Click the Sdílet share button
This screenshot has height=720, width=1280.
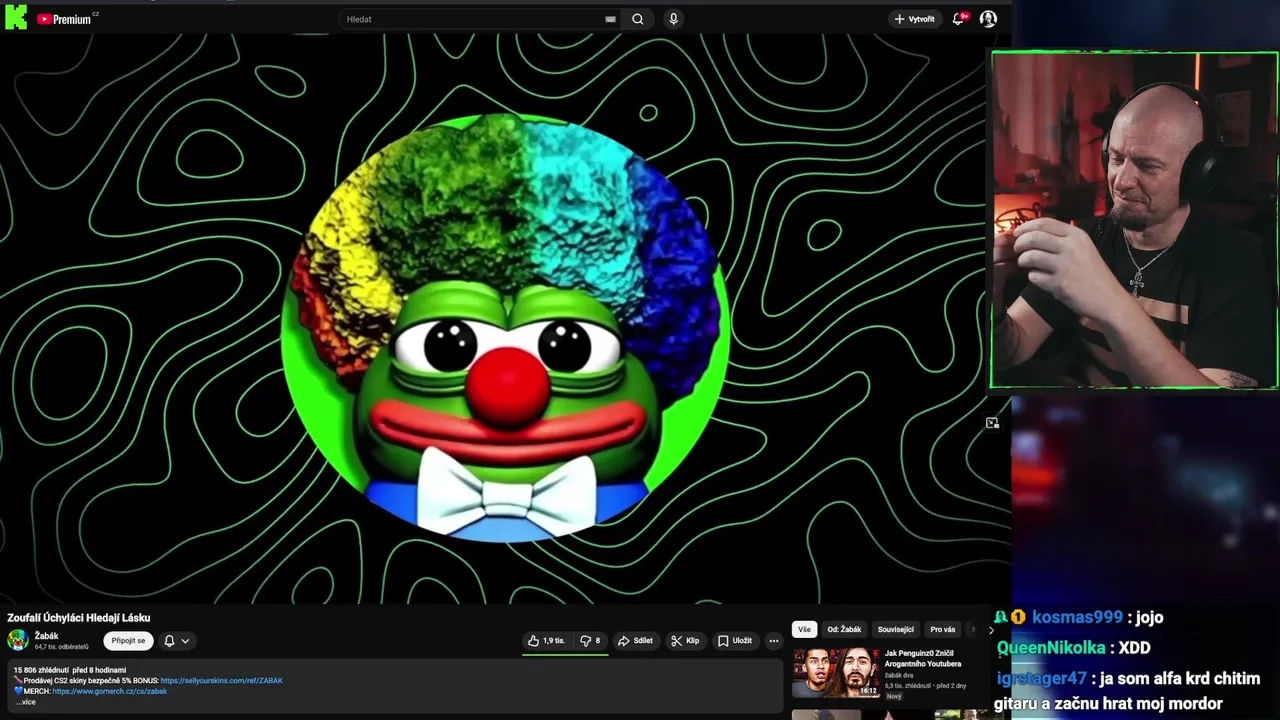[x=635, y=641]
